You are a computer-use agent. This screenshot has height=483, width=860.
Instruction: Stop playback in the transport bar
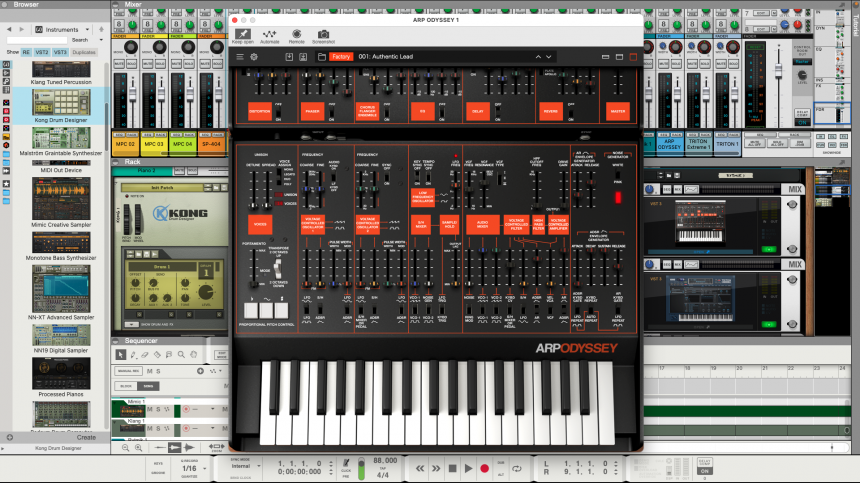[x=452, y=468]
